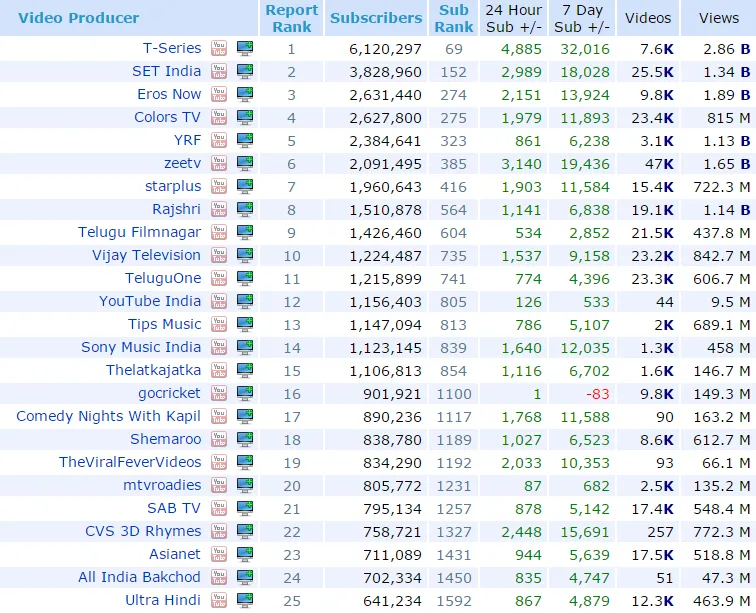
Task: Open the YouTube icon beside YouTube India
Action: [x=219, y=301]
